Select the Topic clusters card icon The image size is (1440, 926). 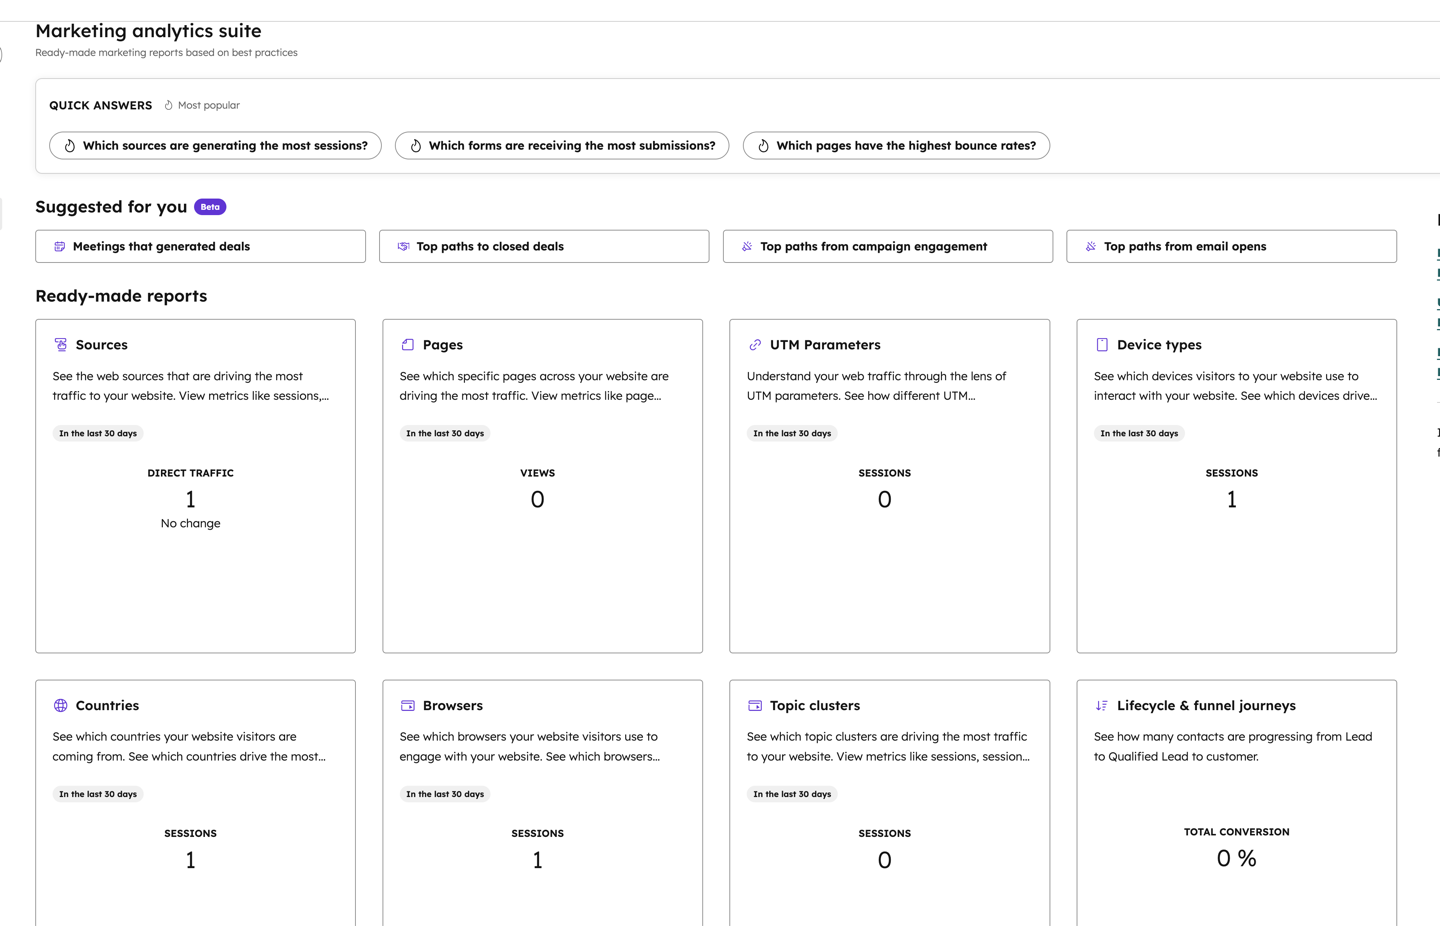754,705
